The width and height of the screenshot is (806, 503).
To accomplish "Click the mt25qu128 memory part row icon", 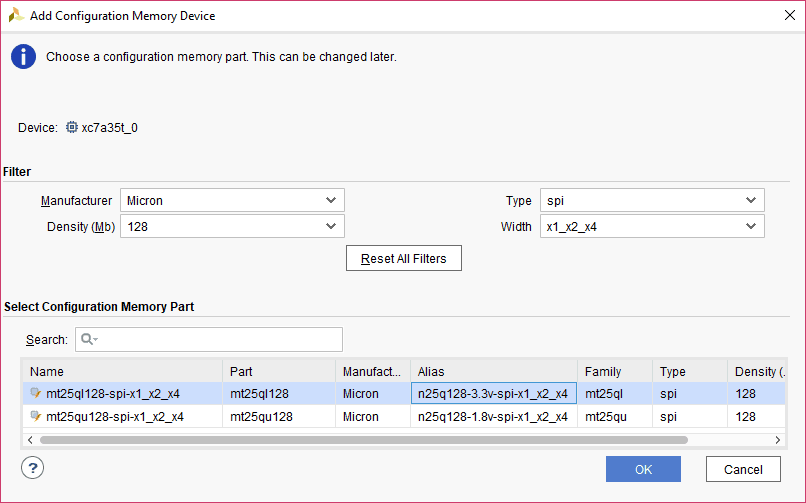I will (x=36, y=417).
